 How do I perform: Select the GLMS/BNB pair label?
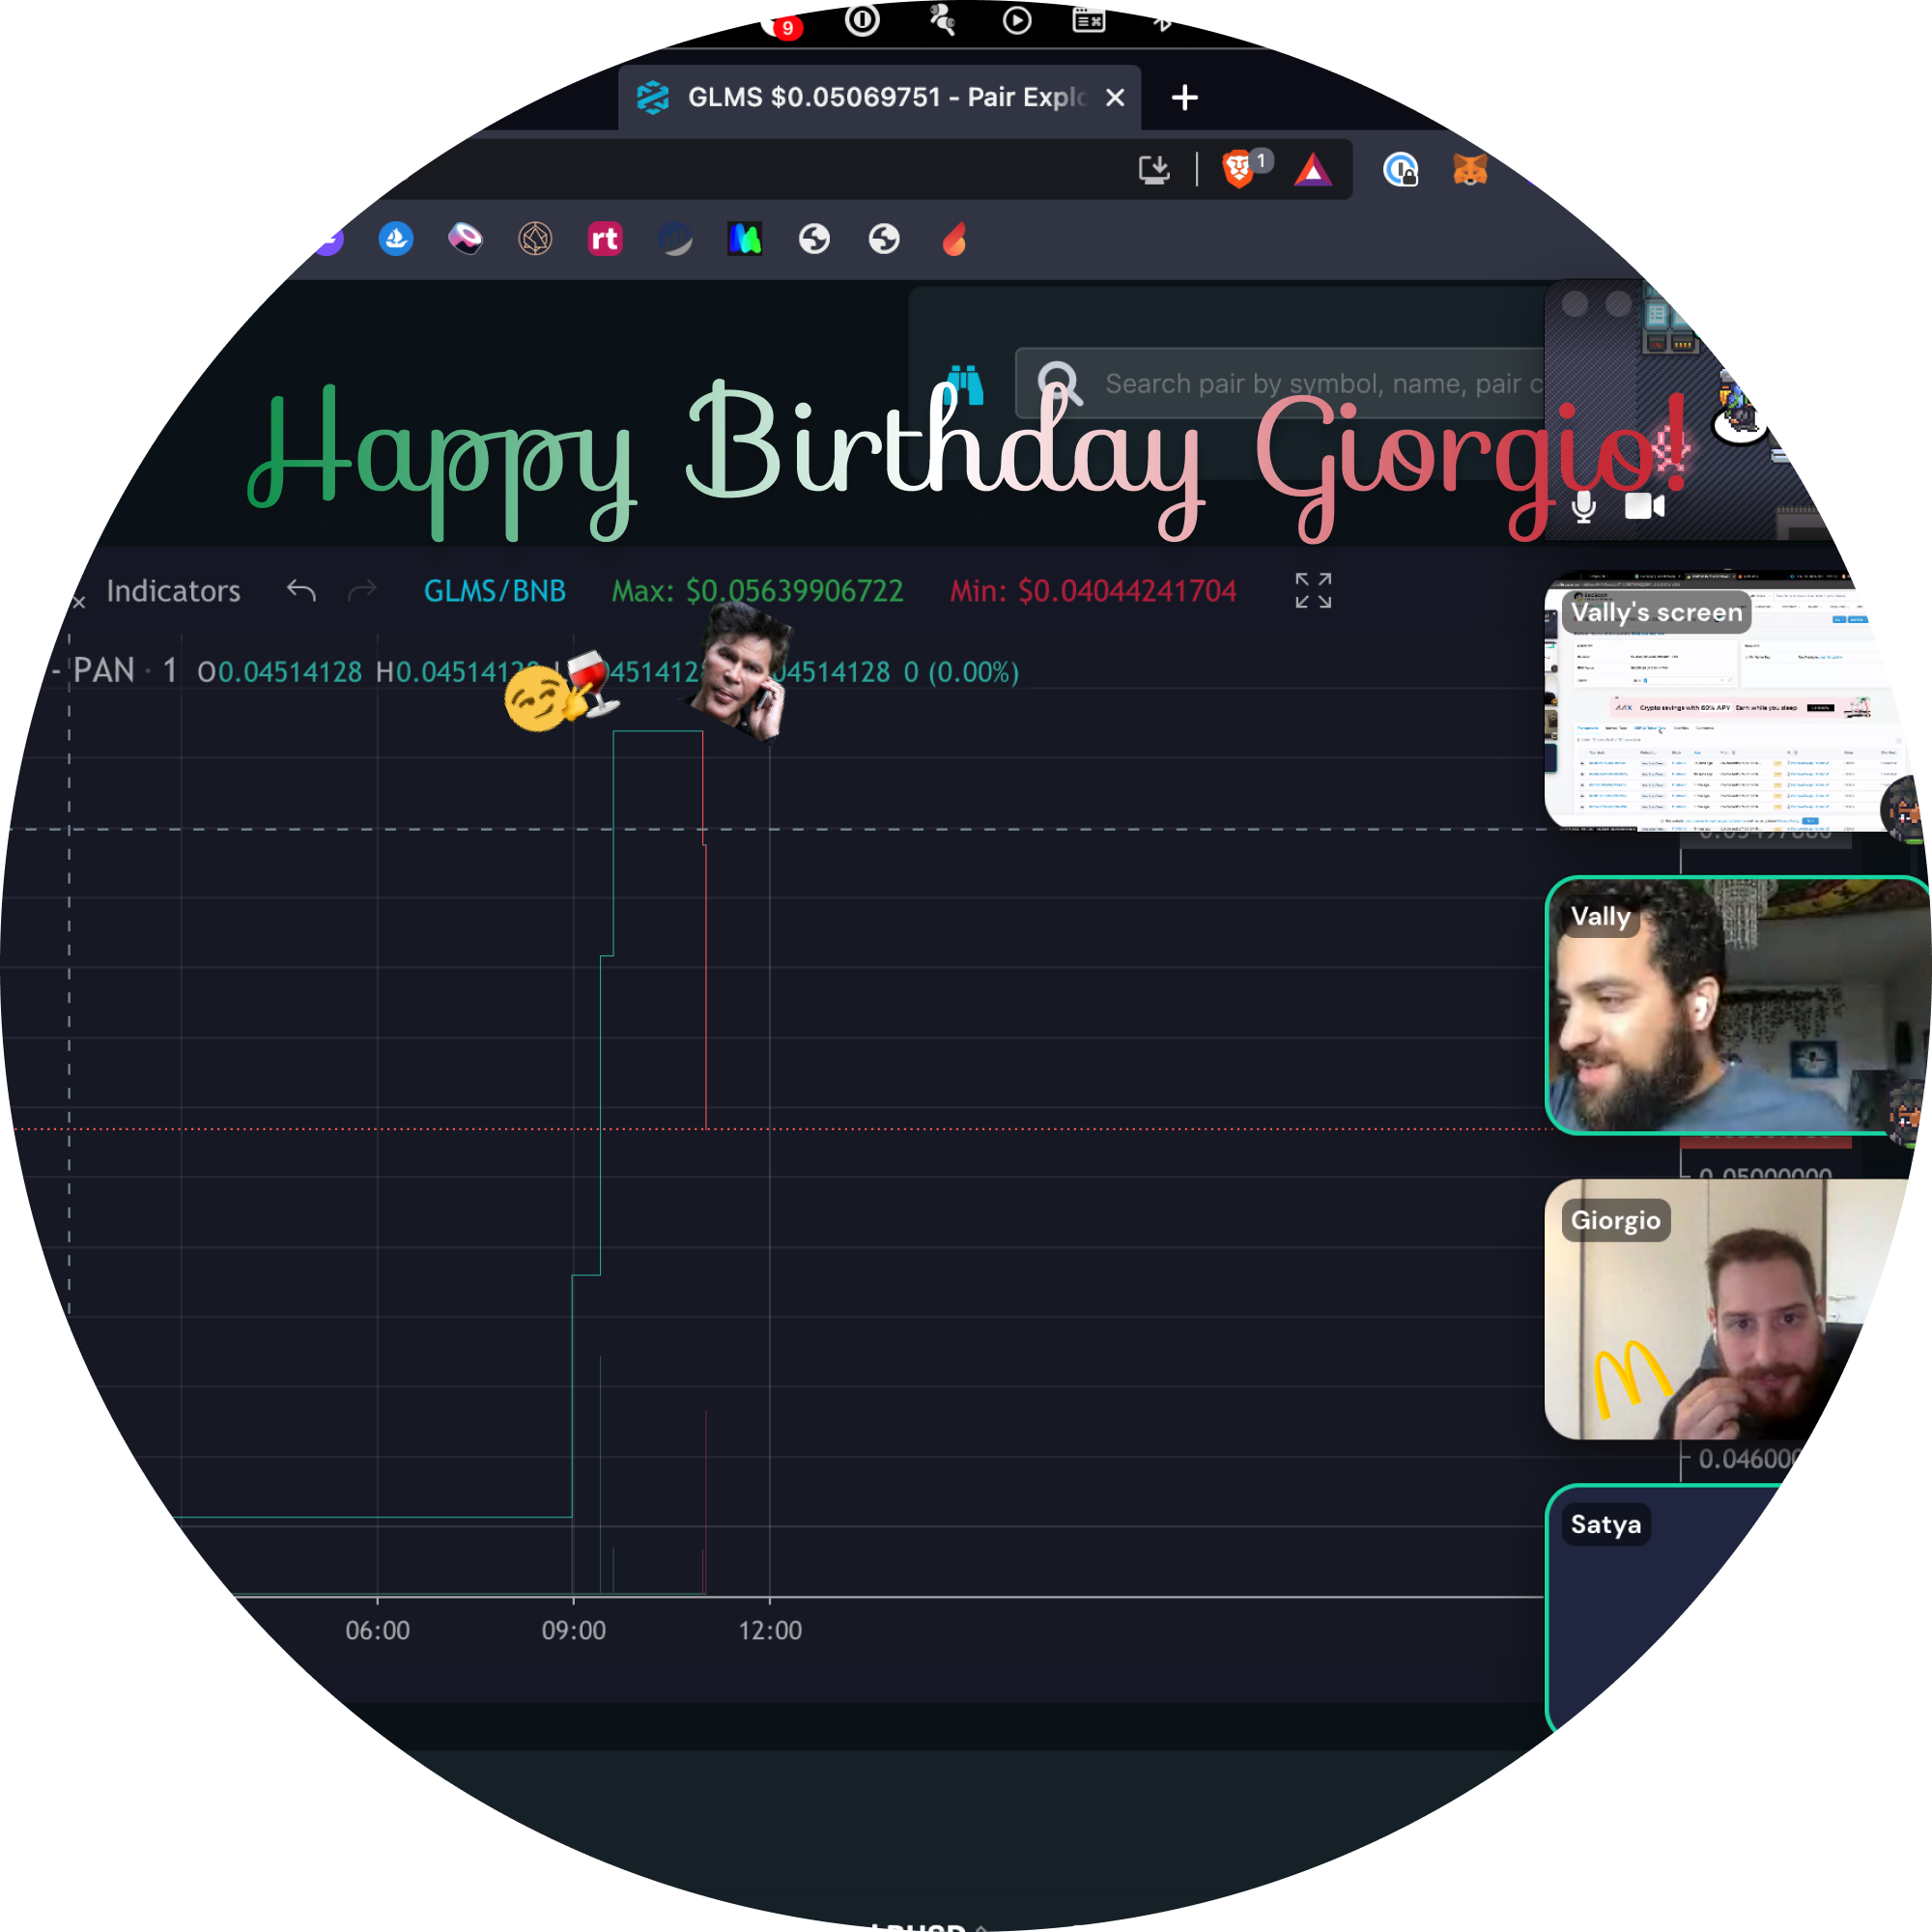(x=495, y=591)
